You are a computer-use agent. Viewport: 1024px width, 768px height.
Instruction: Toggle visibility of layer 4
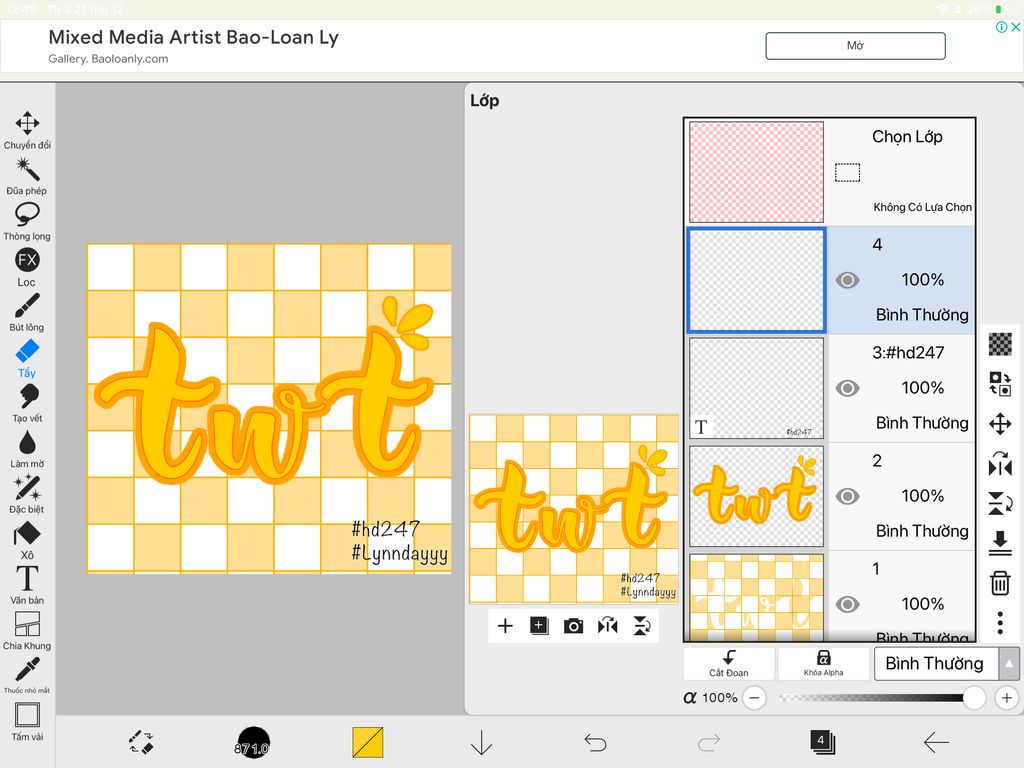[847, 280]
